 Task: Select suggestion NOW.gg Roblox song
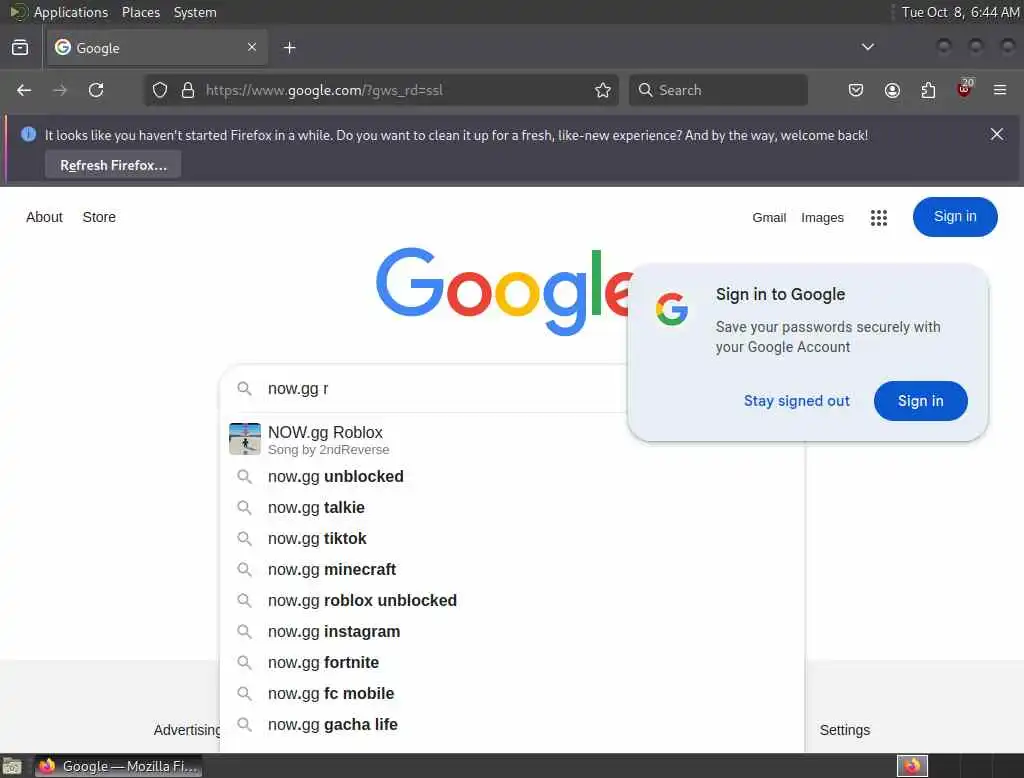click(x=512, y=439)
